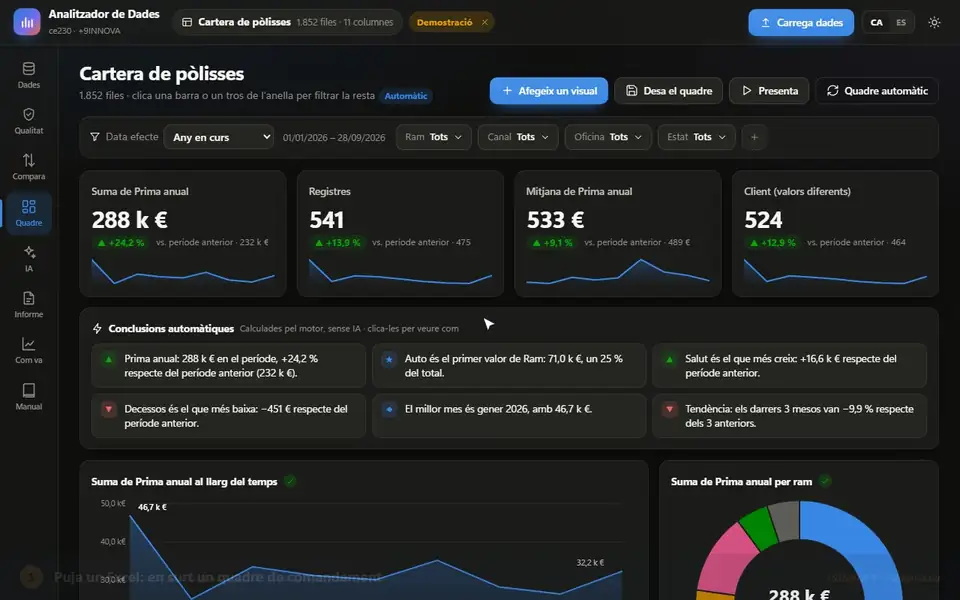The image size is (960, 600).
Task: Expand the Any en curs dropdown
Action: coord(219,137)
